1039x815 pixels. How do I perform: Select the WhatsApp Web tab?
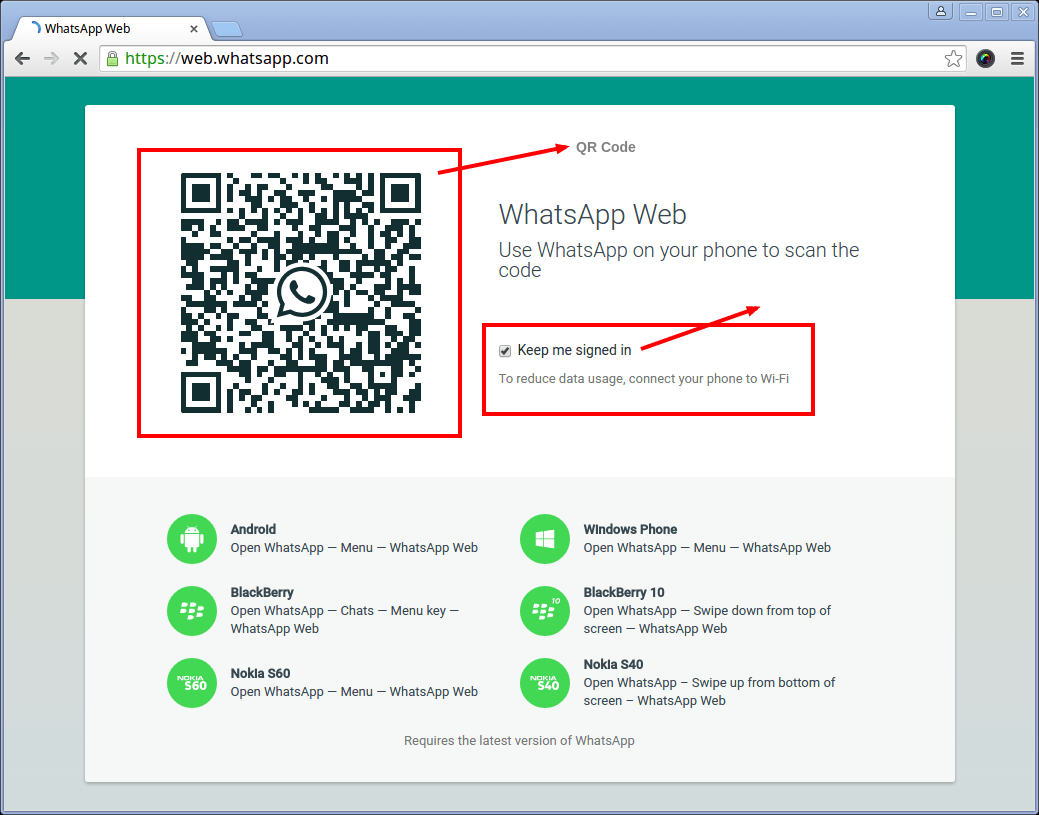[x=109, y=28]
